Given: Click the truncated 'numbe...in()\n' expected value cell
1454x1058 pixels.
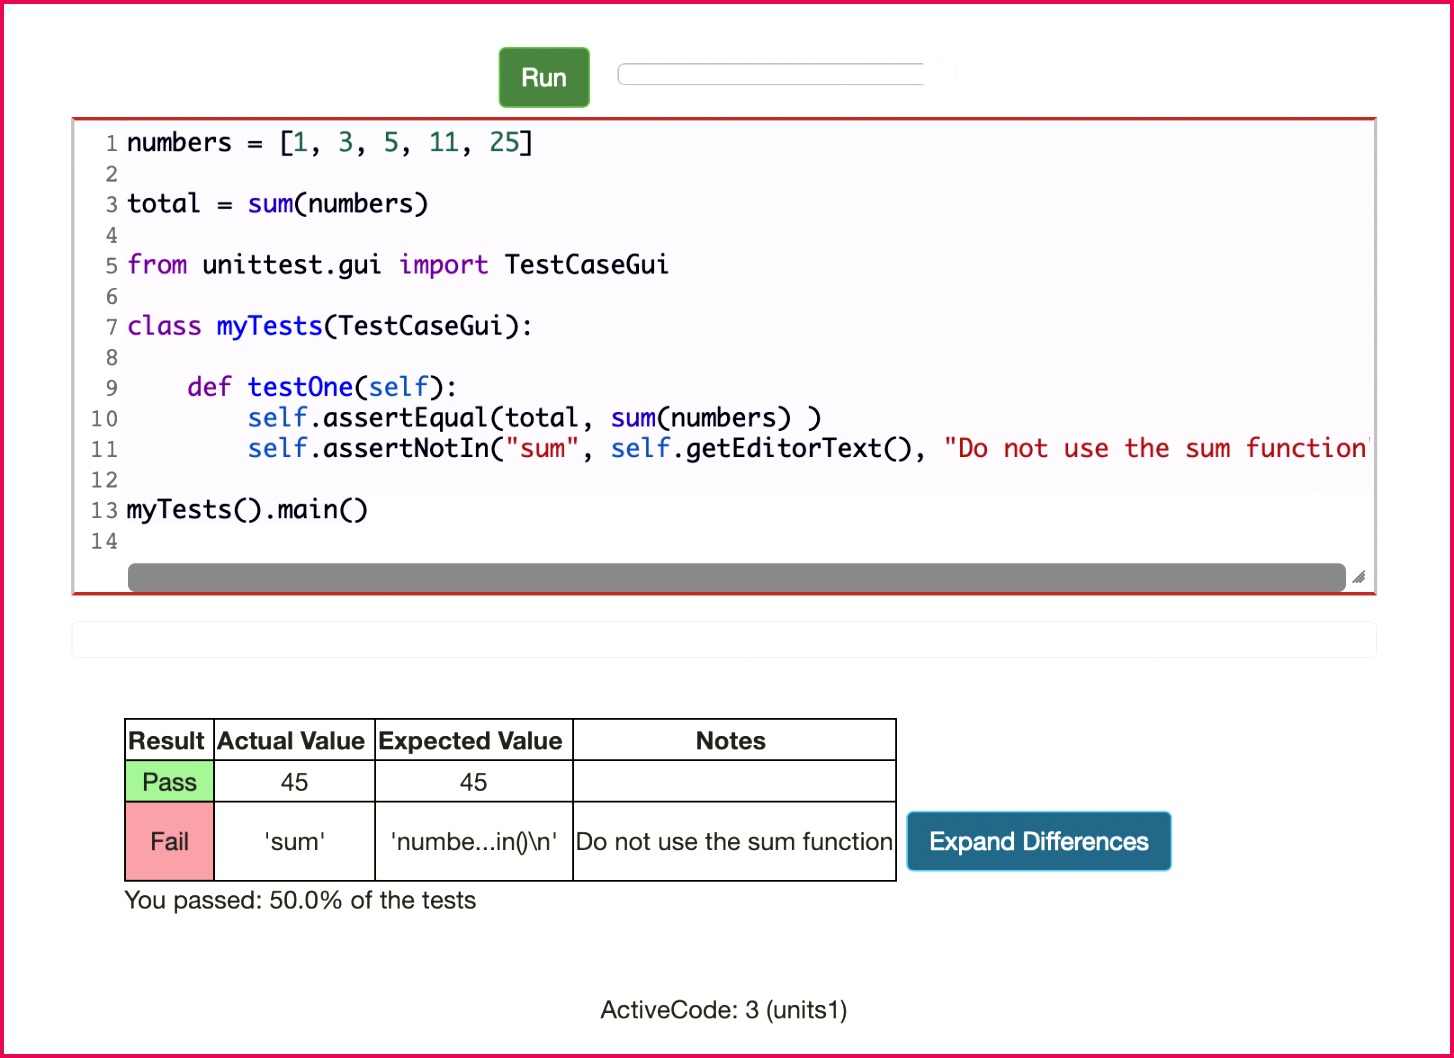Looking at the screenshot, I should pyautogui.click(x=474, y=841).
